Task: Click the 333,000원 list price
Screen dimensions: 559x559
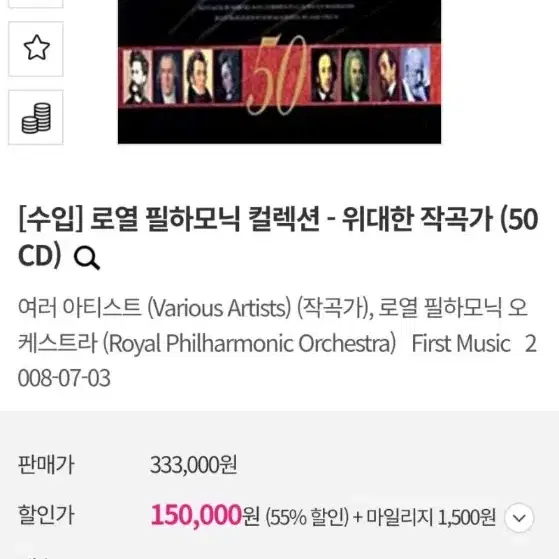Action: point(193,465)
